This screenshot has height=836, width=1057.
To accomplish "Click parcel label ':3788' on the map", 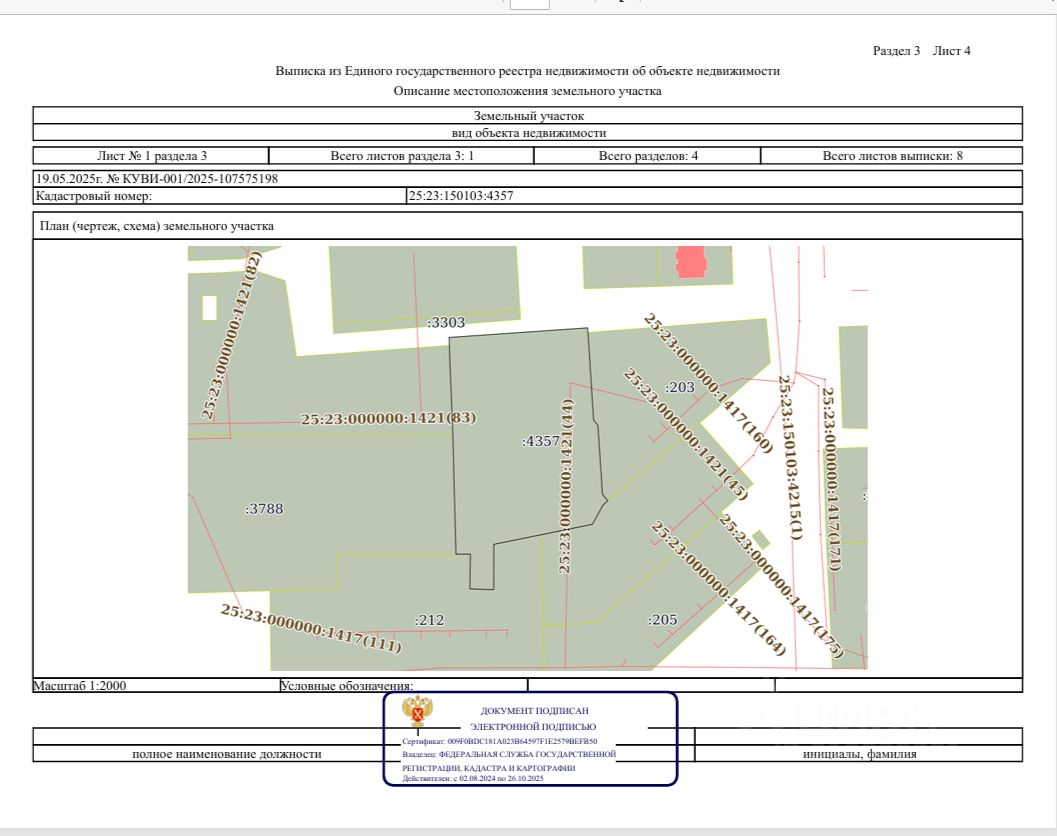I will (264, 509).
